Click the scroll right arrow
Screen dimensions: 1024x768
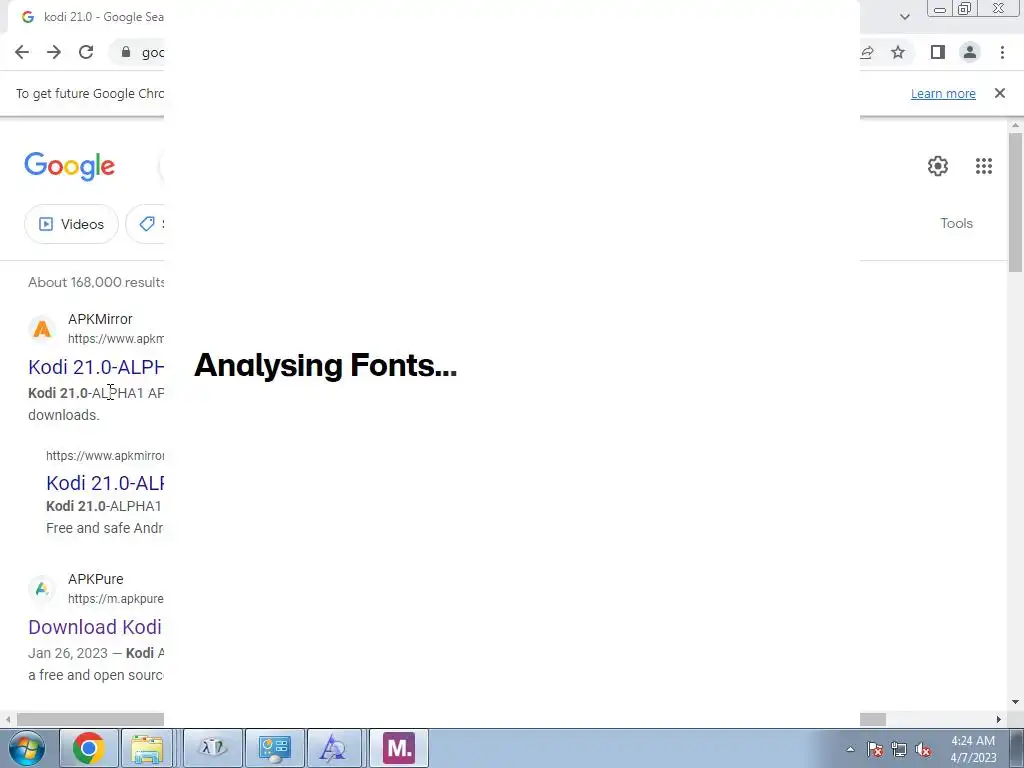(999, 719)
